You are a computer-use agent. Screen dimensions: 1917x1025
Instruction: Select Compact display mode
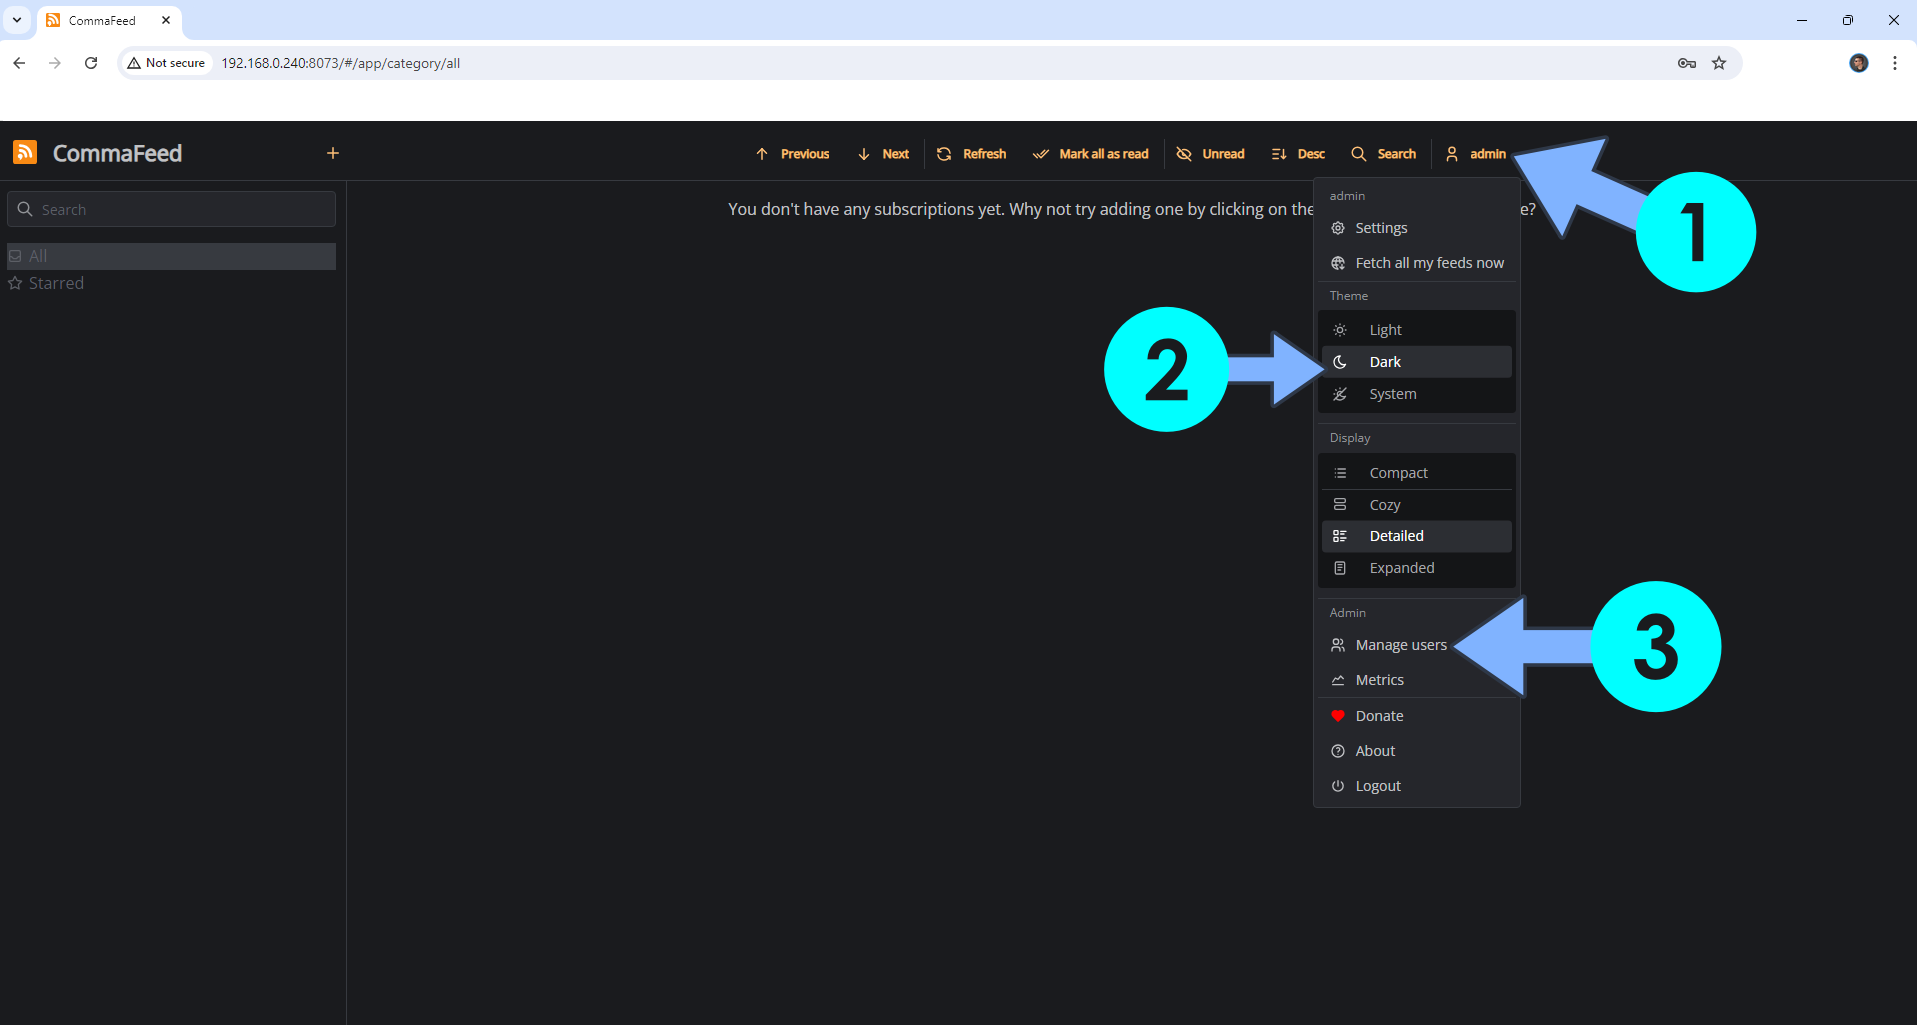(x=1417, y=473)
